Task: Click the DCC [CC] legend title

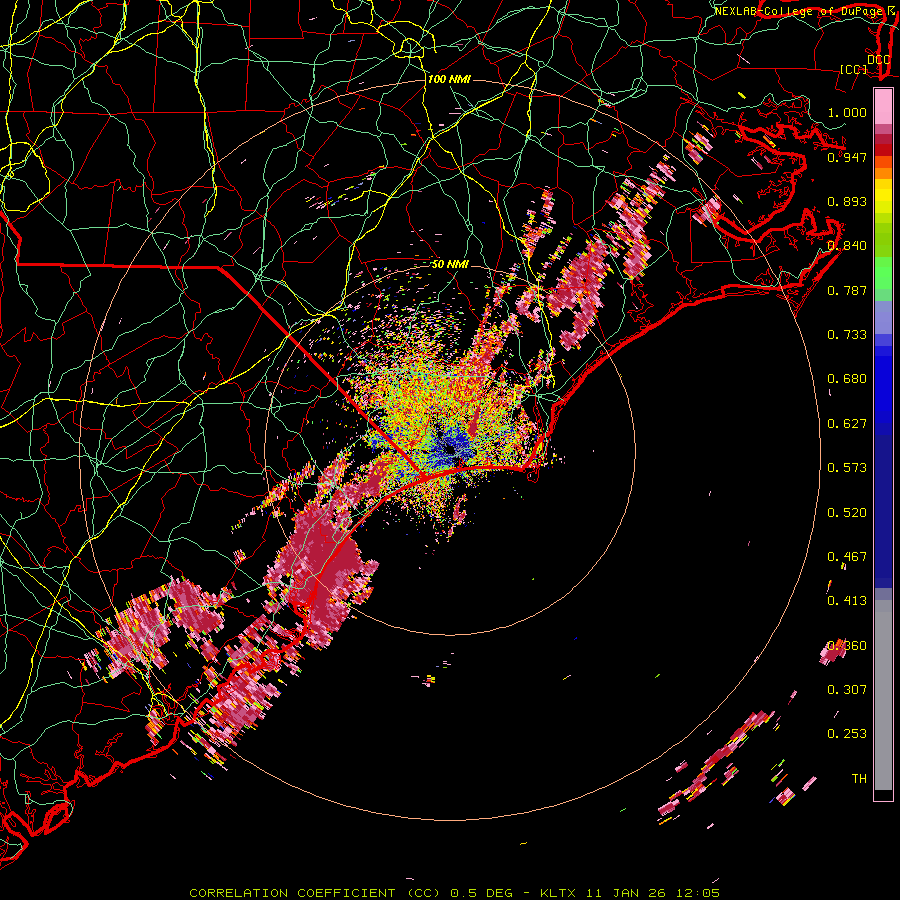Action: click(x=865, y=64)
